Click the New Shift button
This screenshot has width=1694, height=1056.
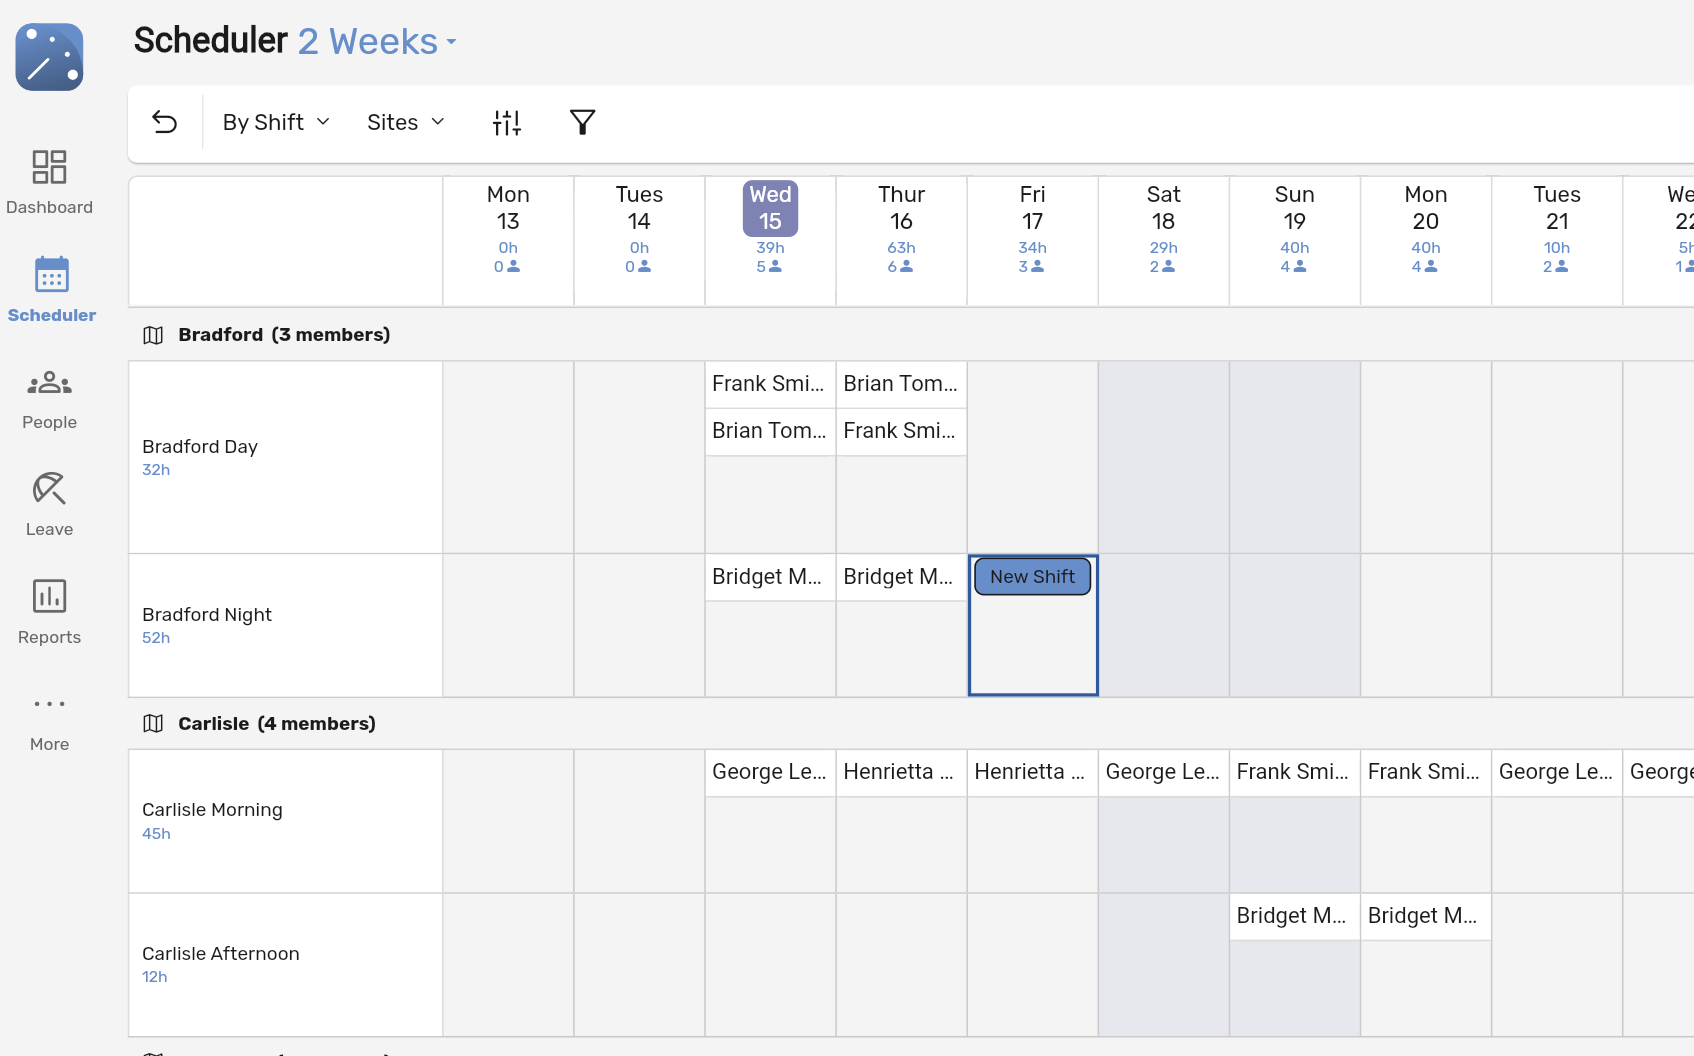pos(1032,577)
